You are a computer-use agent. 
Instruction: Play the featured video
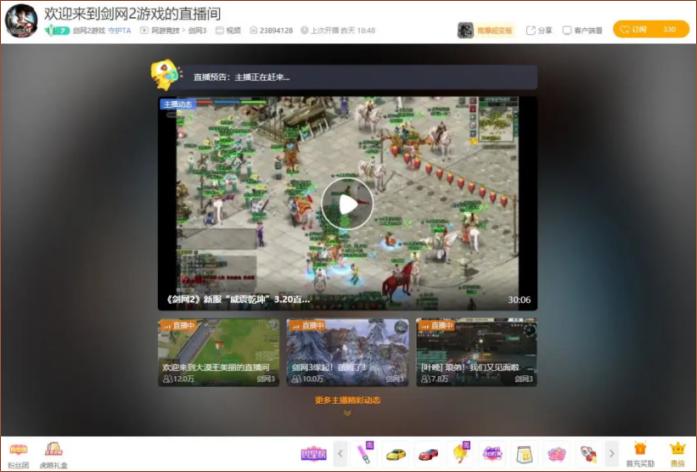point(347,204)
